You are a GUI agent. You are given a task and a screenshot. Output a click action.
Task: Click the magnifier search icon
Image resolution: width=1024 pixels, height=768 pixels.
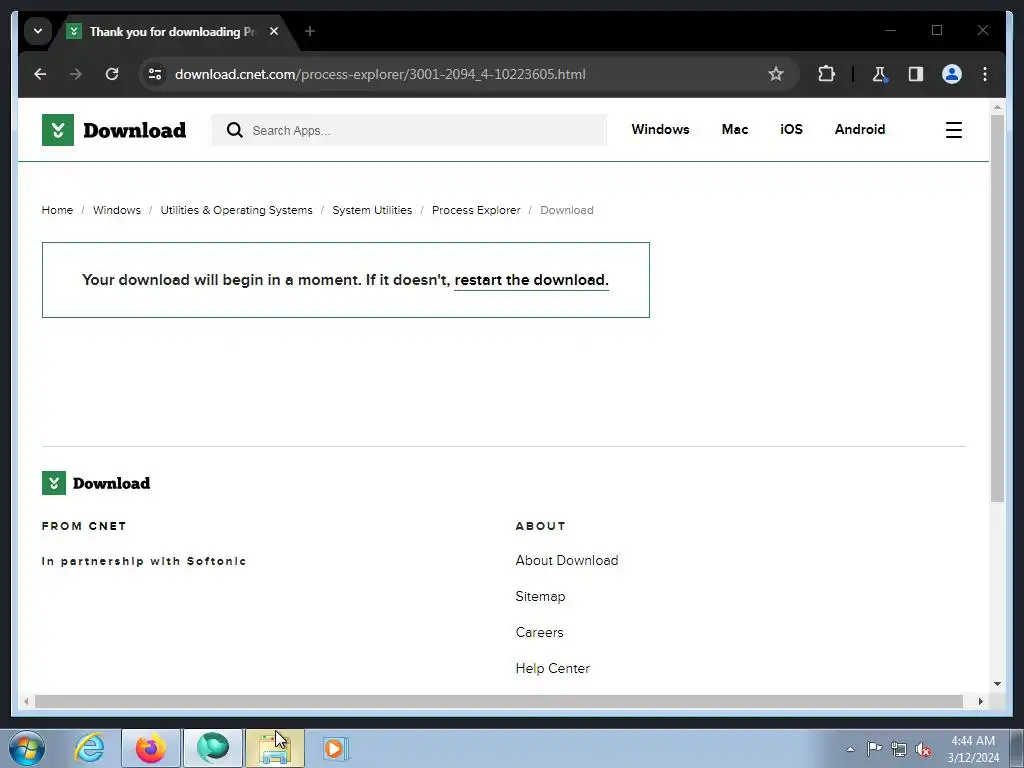tap(234, 131)
